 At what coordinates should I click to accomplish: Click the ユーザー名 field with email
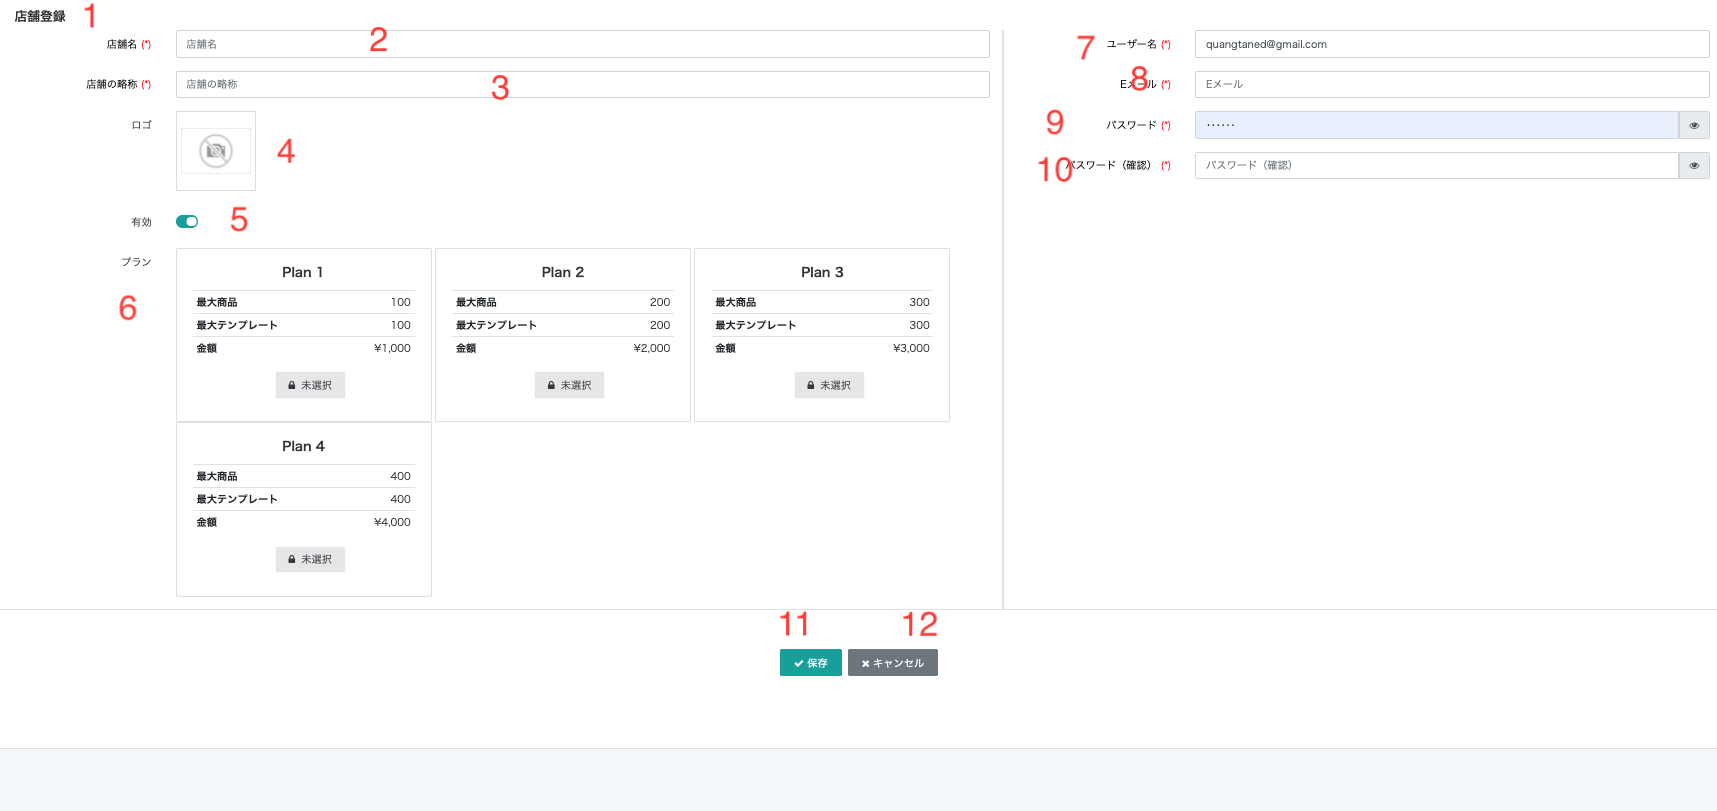pyautogui.click(x=1451, y=44)
